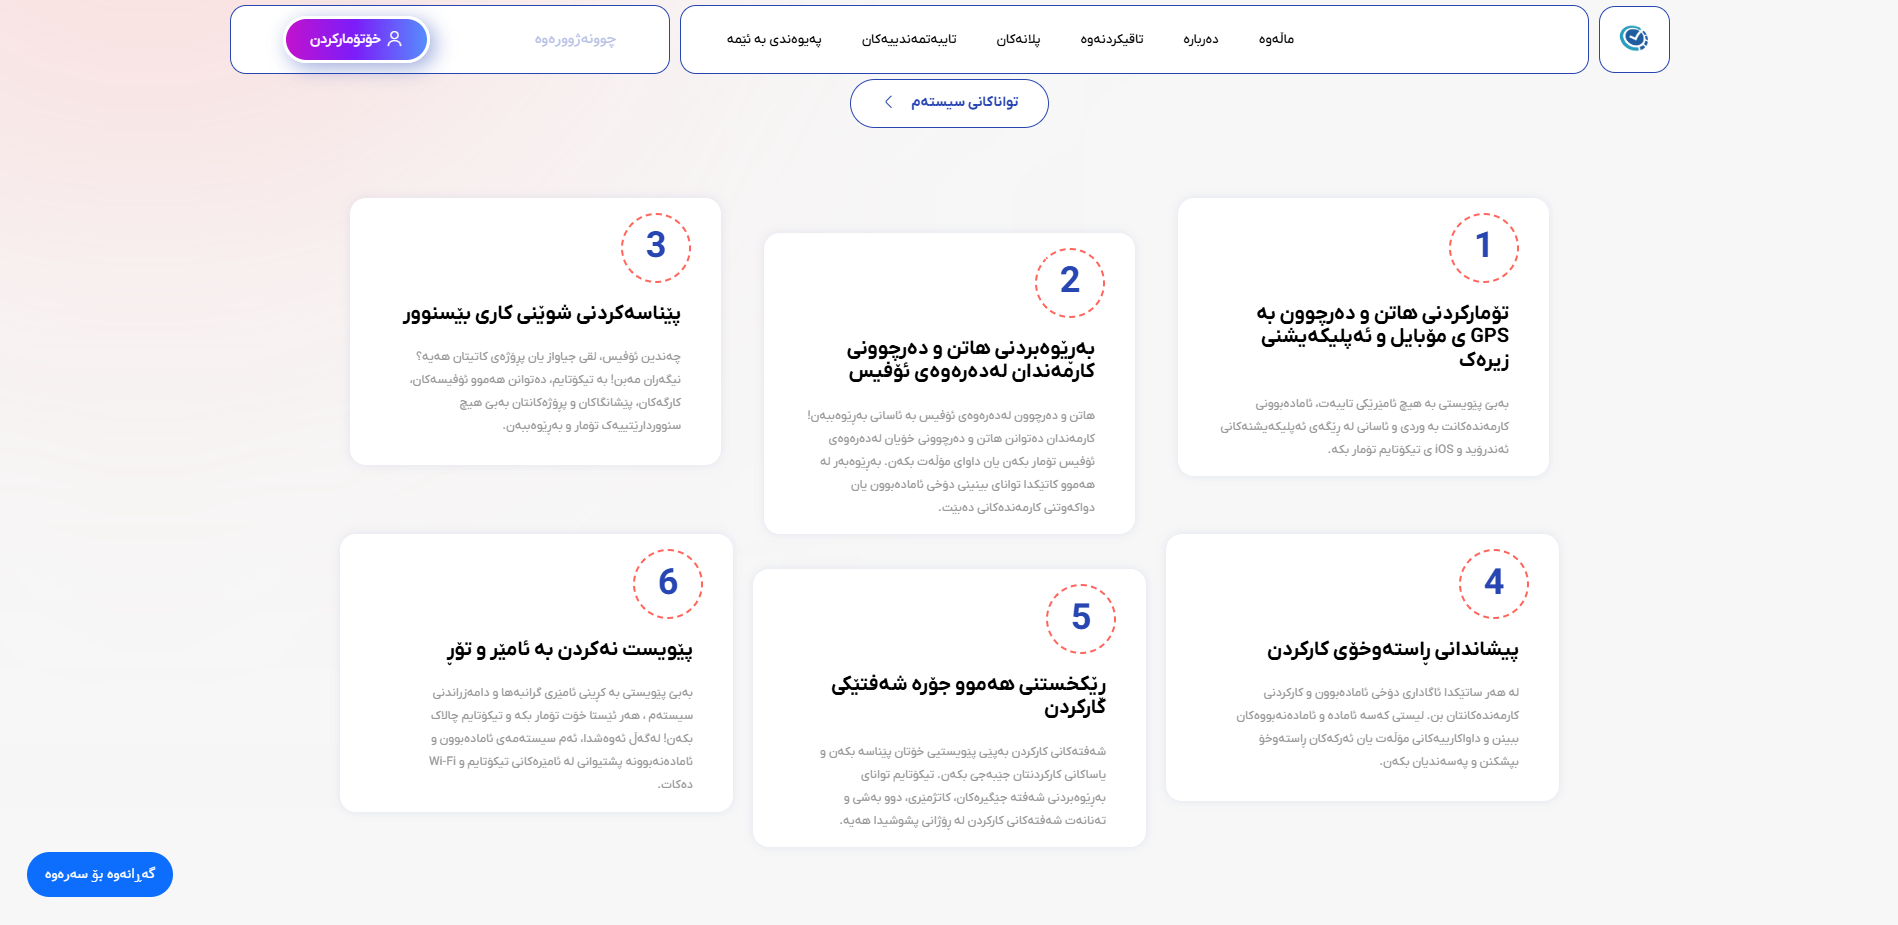1898x925 pixels.
Task: Select the ڕێکخستنی هەموو جۆرە شەفتێکی card title
Action: point(968,695)
